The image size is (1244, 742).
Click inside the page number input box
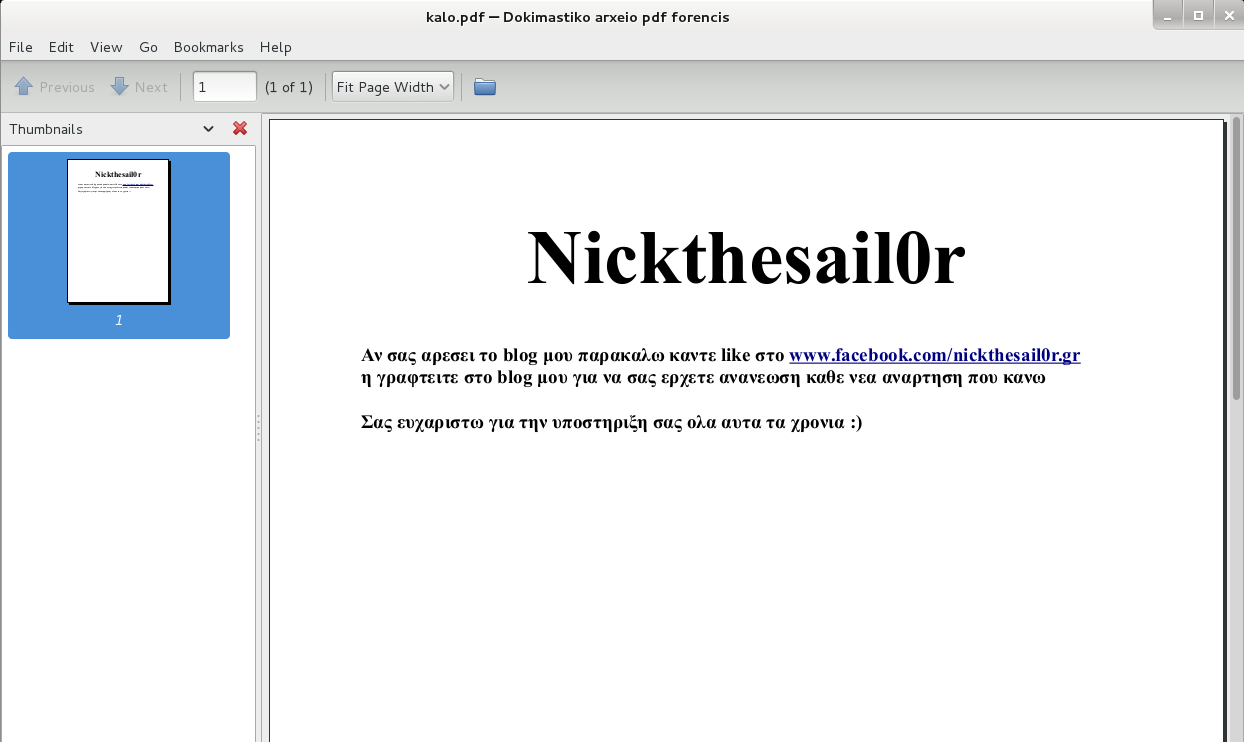(224, 86)
